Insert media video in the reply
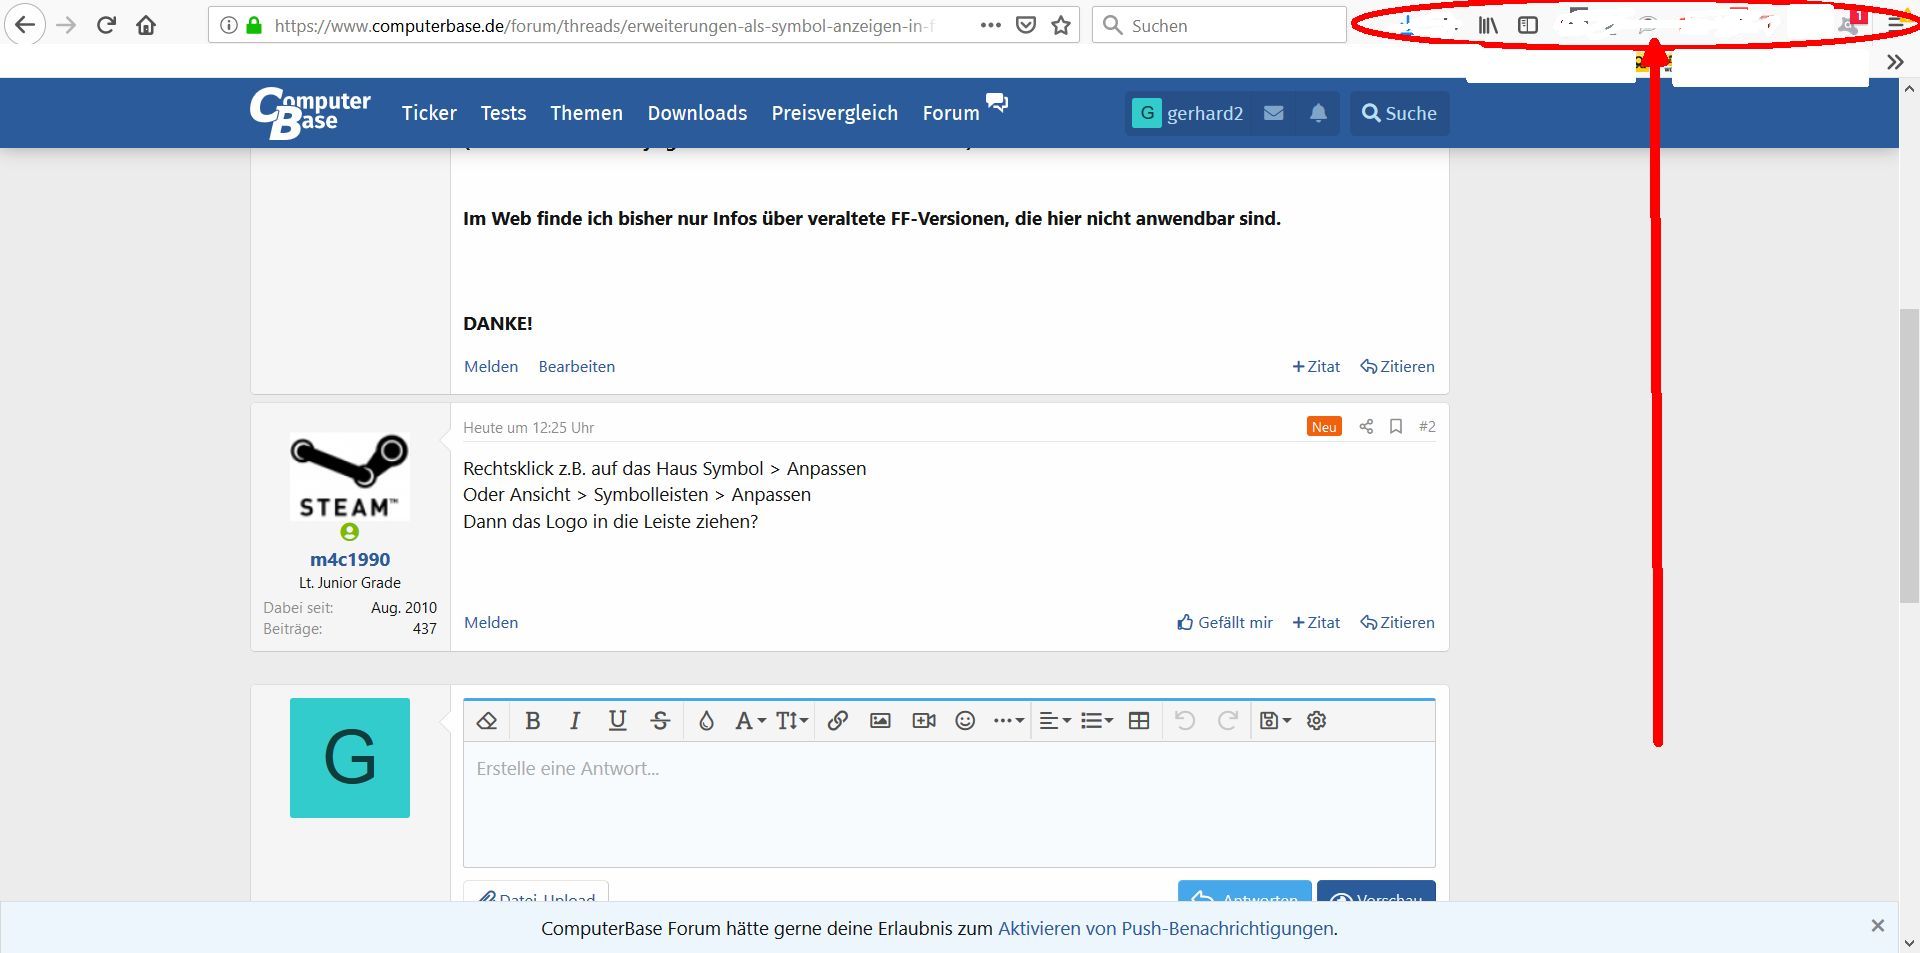 (x=924, y=720)
